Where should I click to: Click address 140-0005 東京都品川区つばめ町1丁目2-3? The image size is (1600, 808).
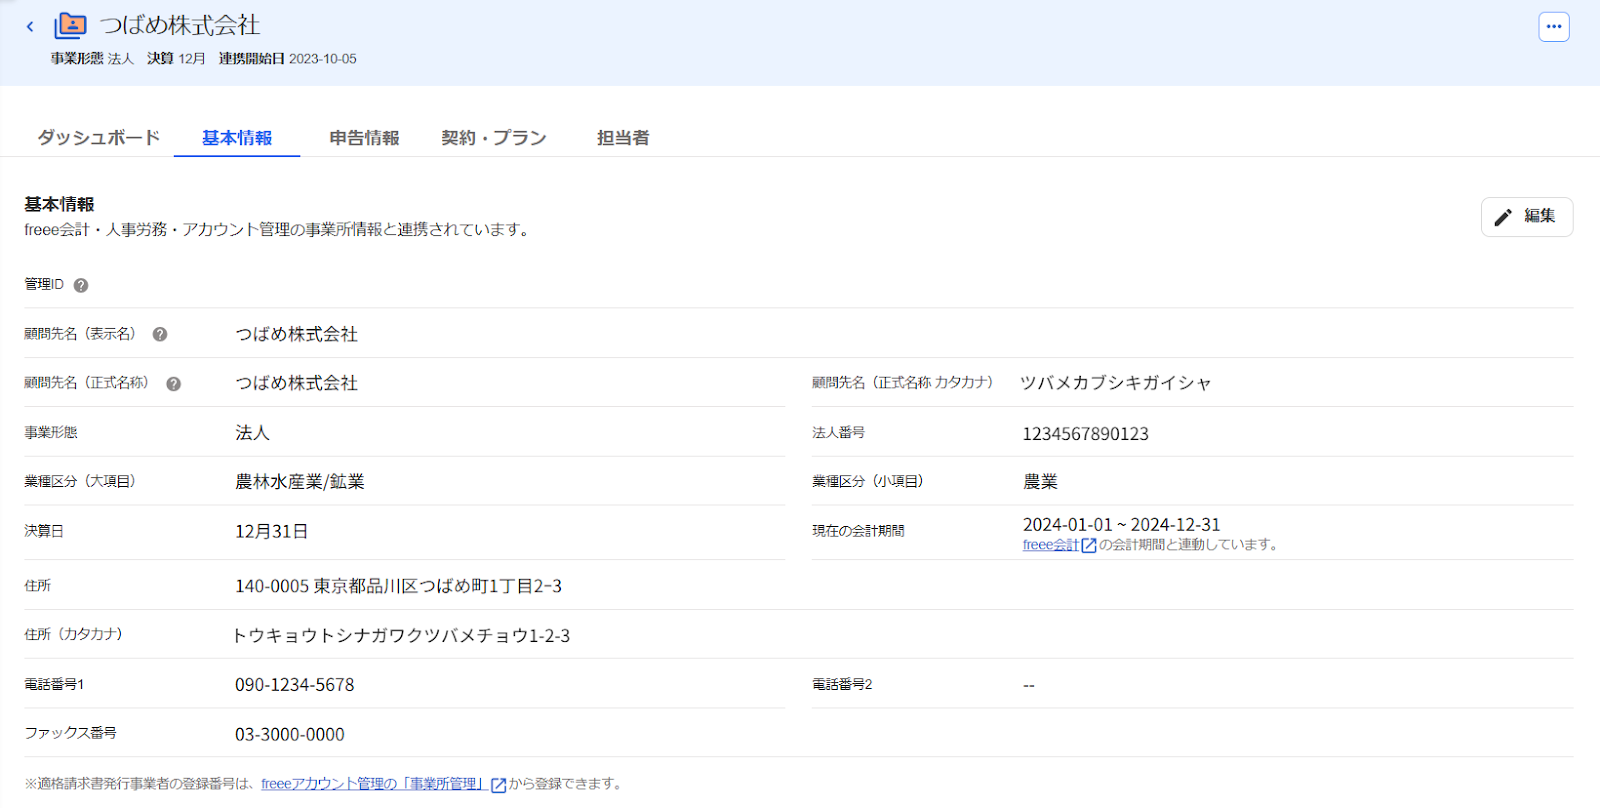point(398,586)
